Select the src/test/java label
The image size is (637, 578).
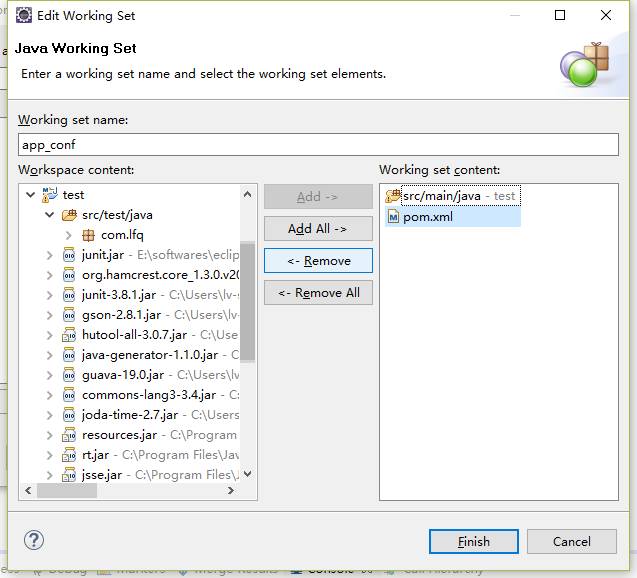117,215
